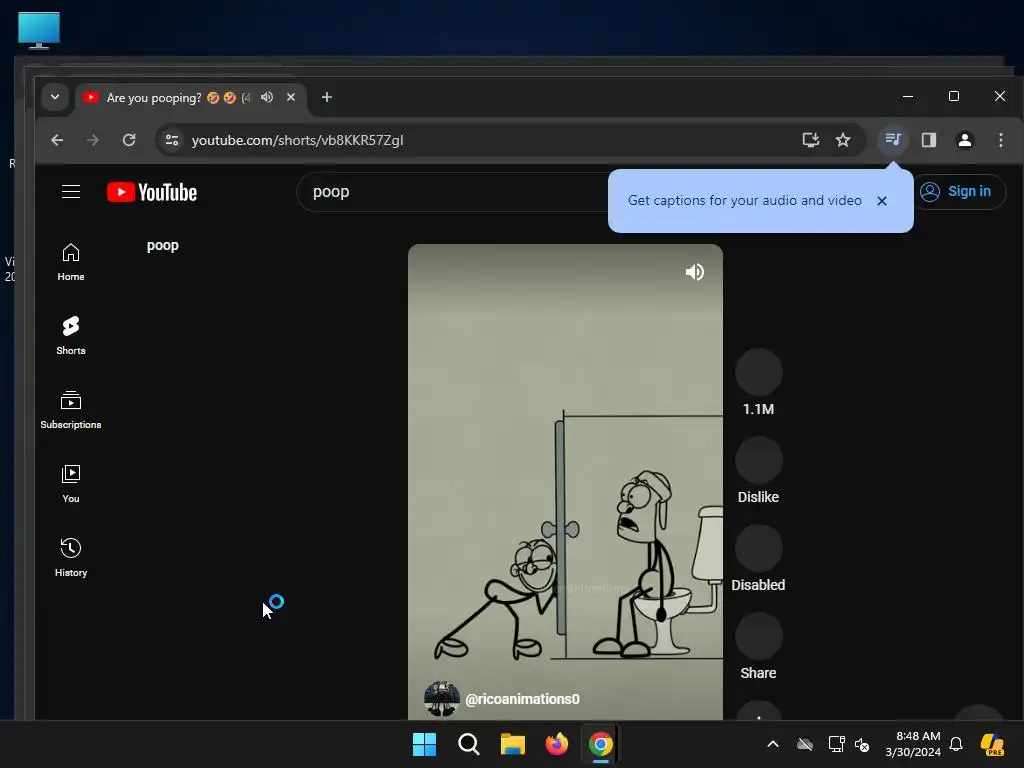The image size is (1024, 768).
Task: Share the Short video
Action: (x=758, y=637)
